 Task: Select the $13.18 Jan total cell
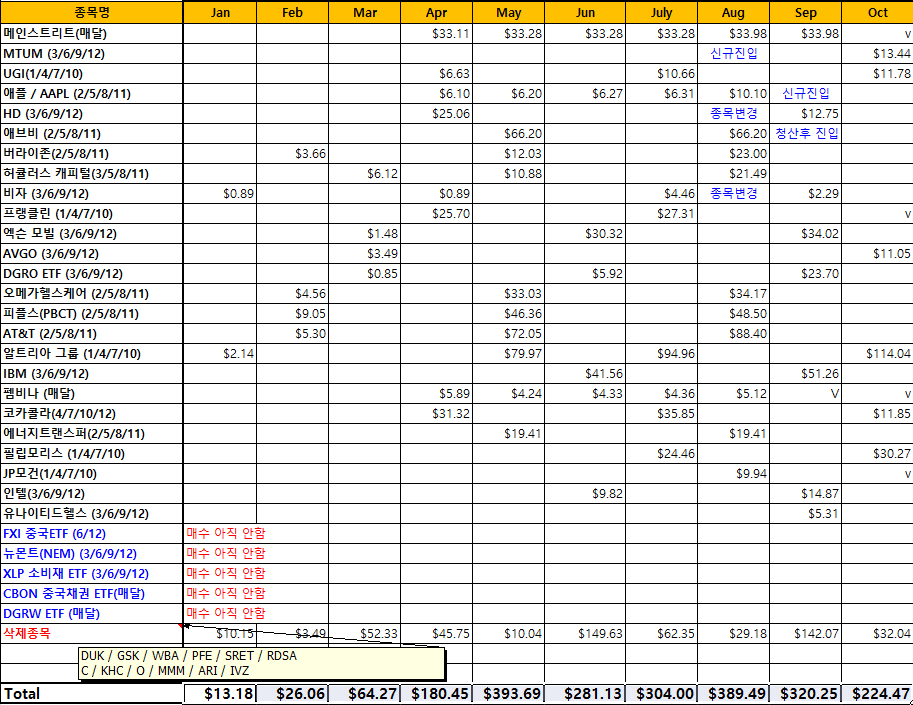[220, 693]
